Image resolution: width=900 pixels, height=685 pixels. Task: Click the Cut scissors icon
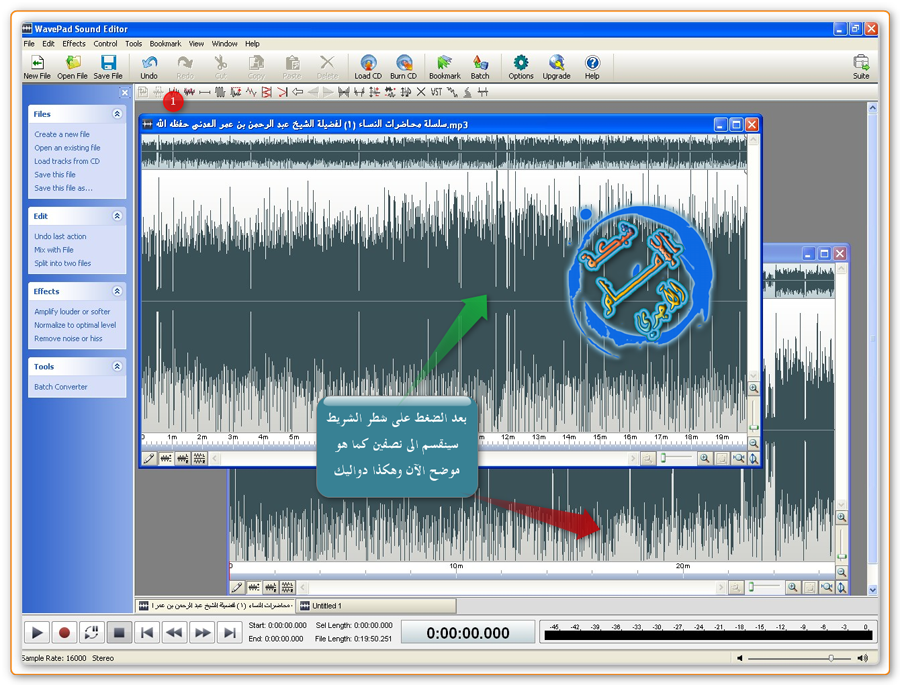[x=220, y=67]
